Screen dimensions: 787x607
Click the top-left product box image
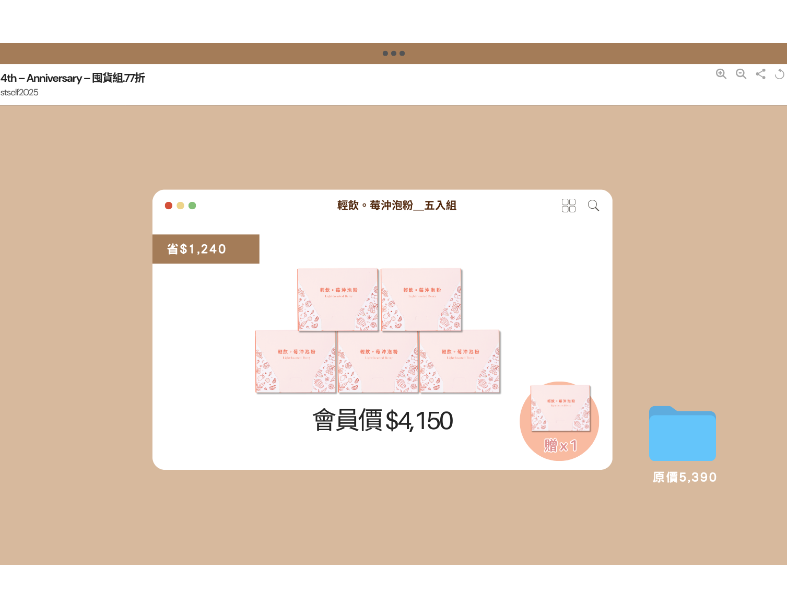click(337, 299)
